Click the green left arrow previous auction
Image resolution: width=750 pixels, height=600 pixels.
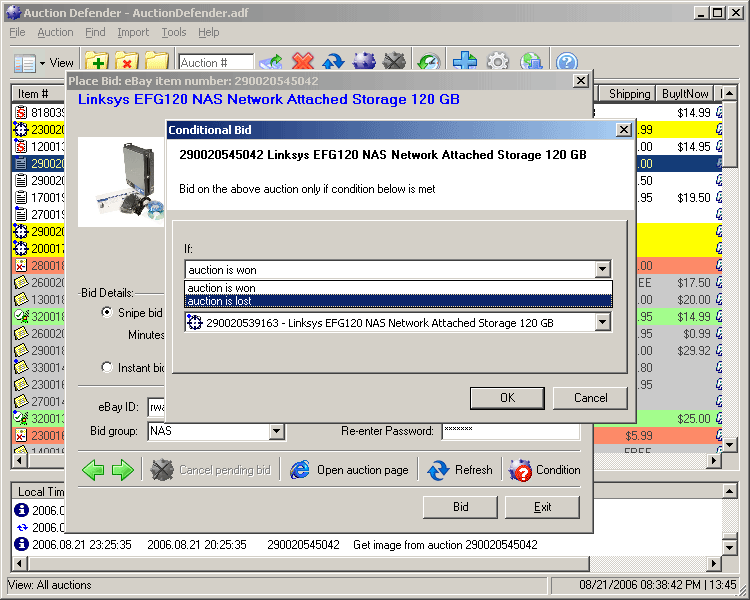click(93, 470)
